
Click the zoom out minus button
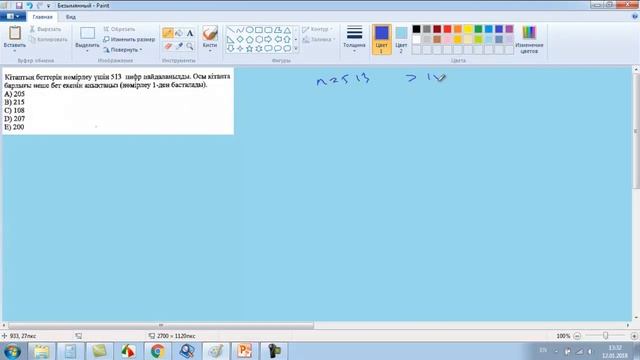pyautogui.click(x=577, y=336)
